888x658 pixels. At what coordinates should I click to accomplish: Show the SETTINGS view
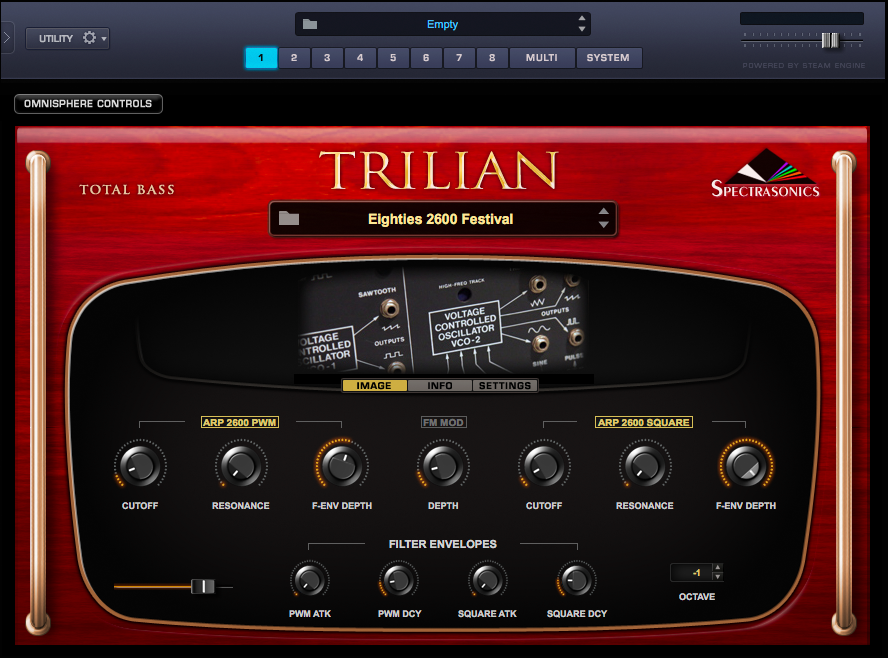(505, 386)
